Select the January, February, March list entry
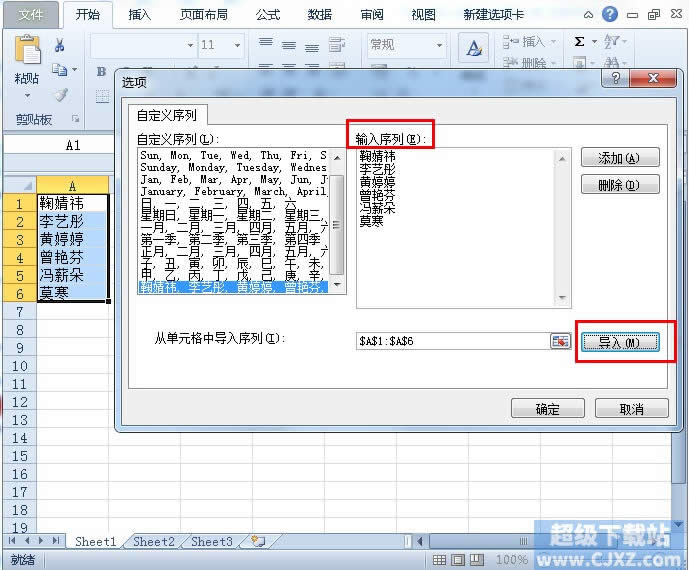Screen dimensions: 689x570 pyautogui.click(x=233, y=192)
